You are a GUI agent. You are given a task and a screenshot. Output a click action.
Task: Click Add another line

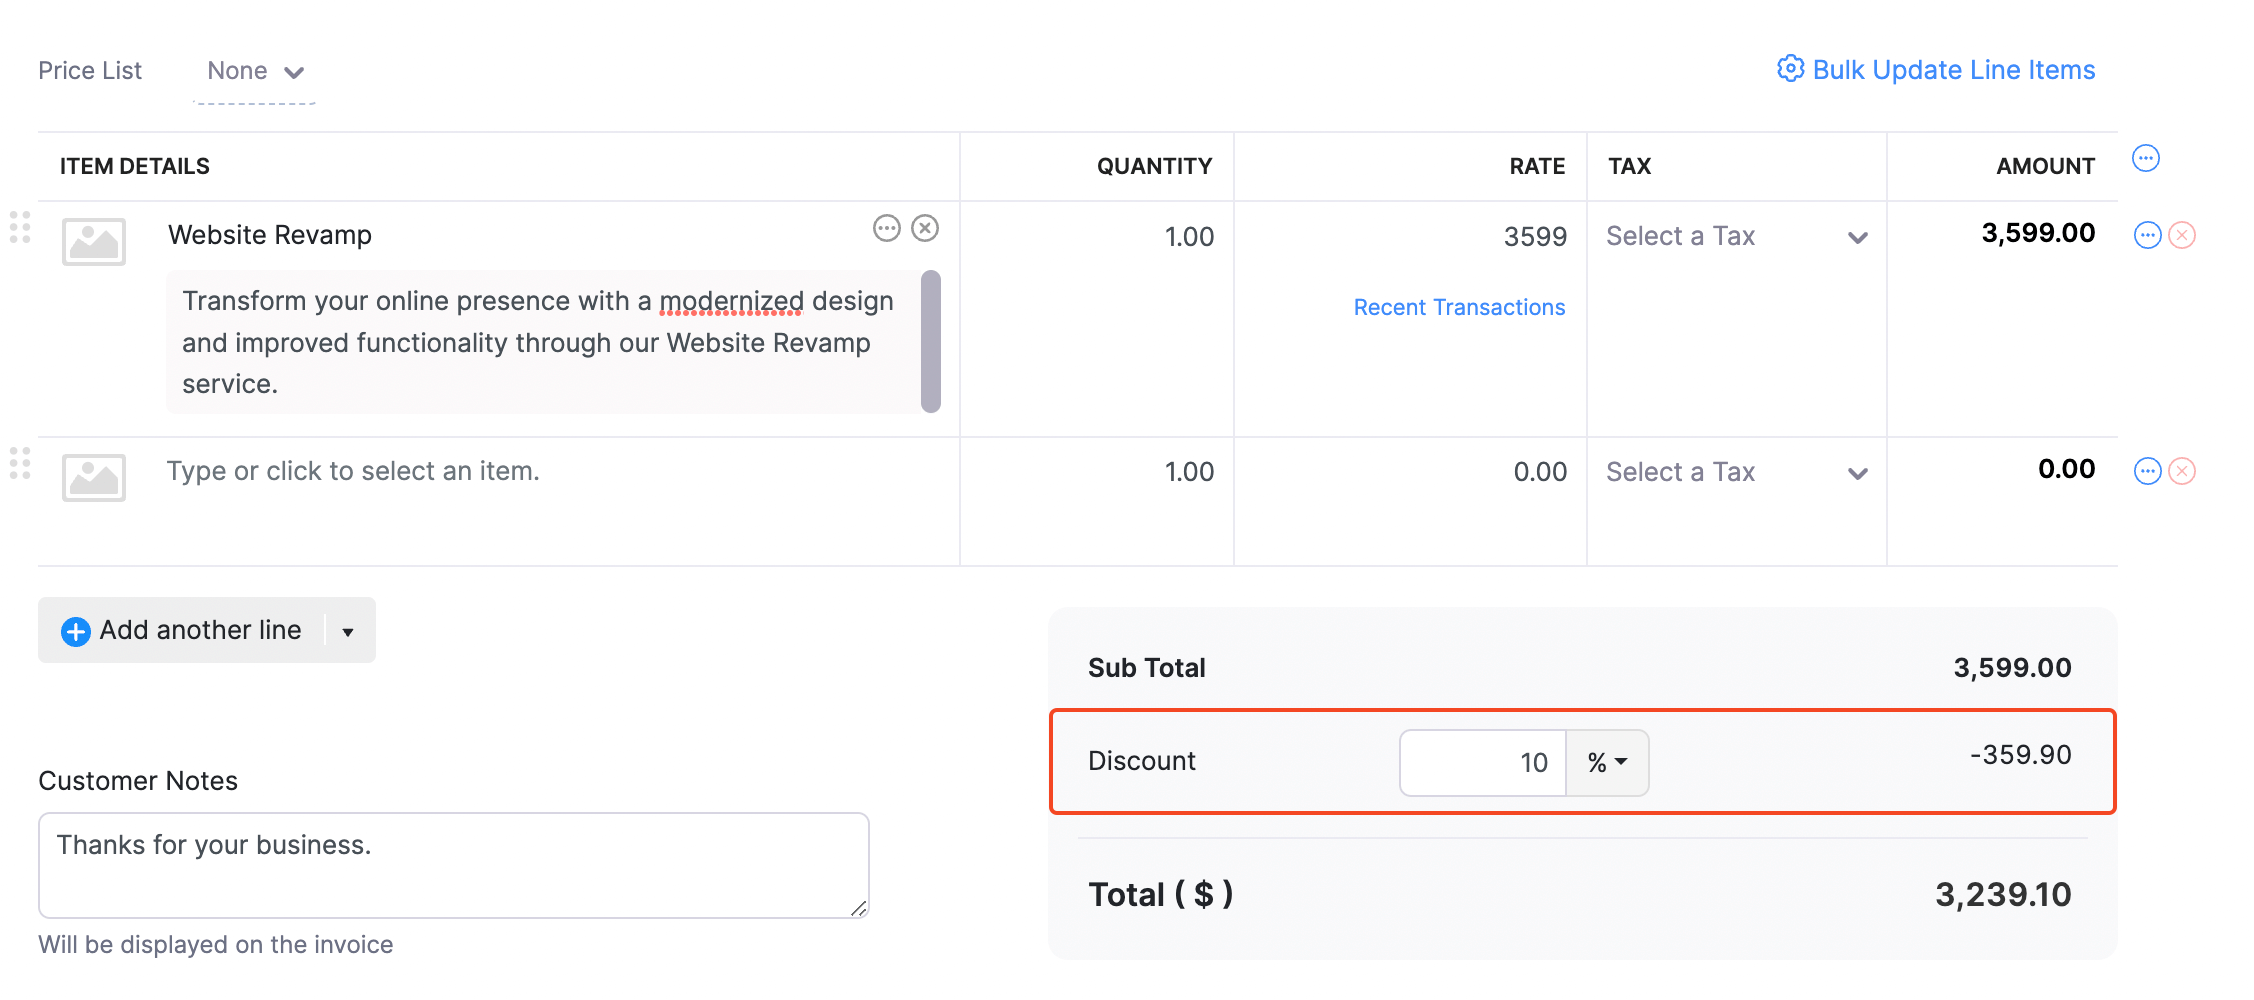click(186, 630)
